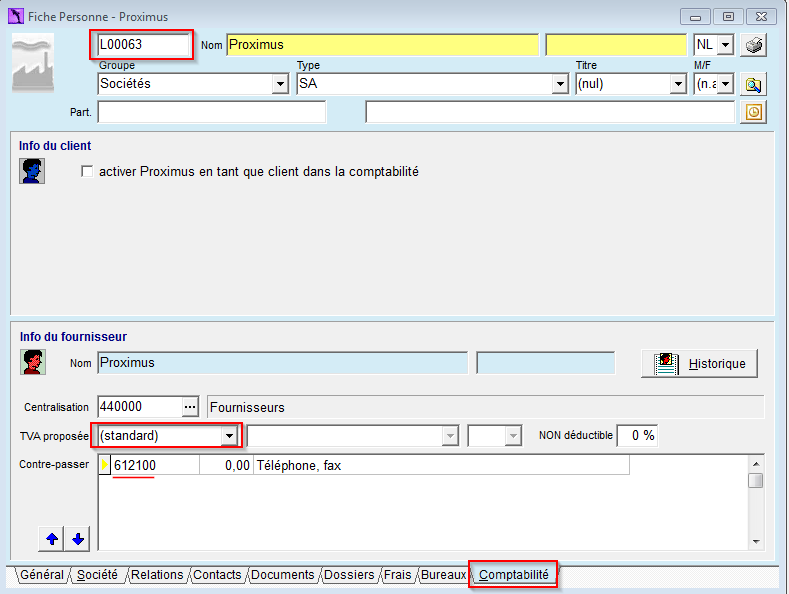This screenshot has width=789, height=594.
Task: Move Contre-passer row up with blue arrow
Action: (51, 539)
